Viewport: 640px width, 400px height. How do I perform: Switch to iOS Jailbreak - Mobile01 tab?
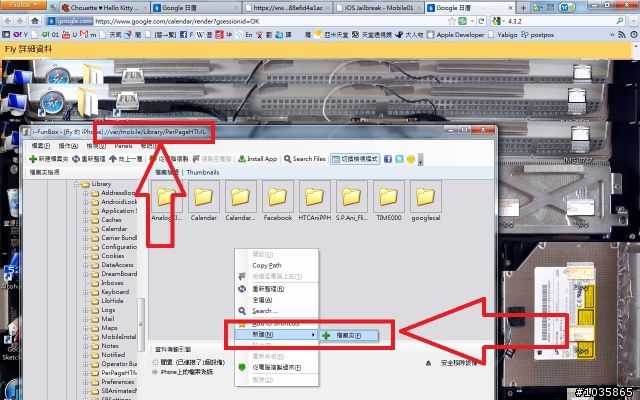tap(378, 8)
